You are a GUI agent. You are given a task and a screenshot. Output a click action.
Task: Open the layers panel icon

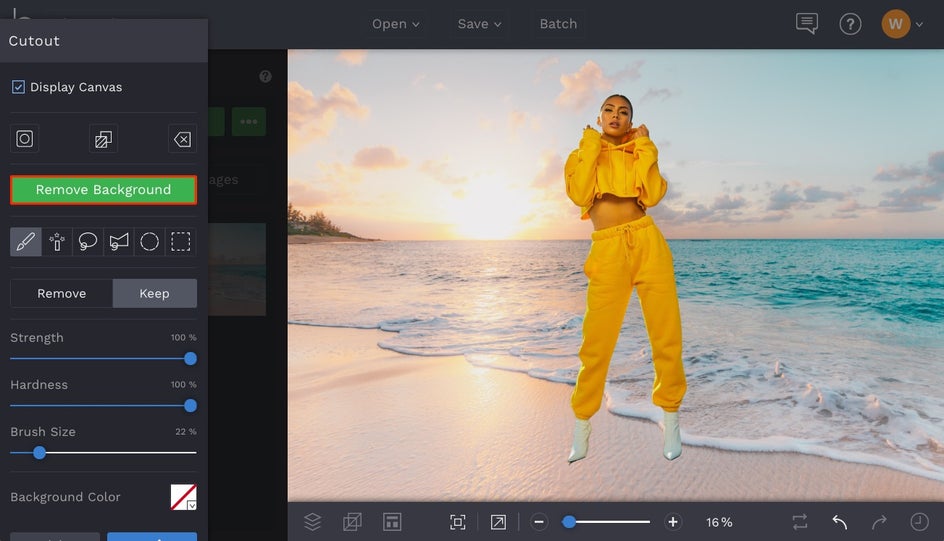[x=313, y=522]
